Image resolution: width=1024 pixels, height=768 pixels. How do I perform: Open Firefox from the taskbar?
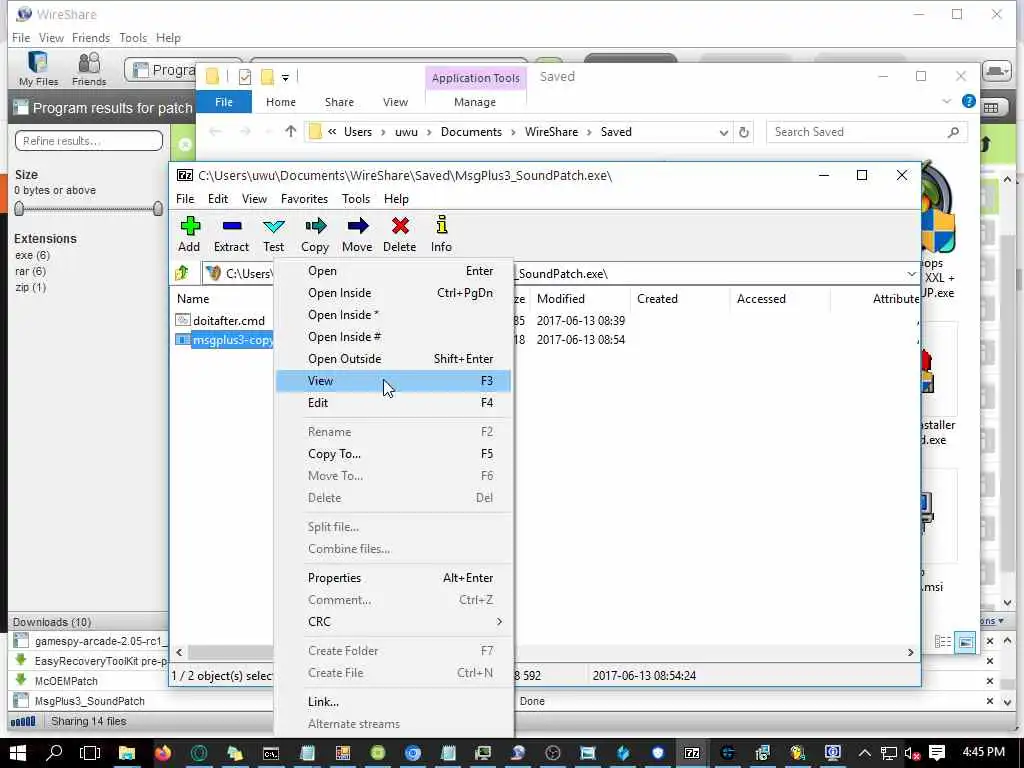[163, 753]
